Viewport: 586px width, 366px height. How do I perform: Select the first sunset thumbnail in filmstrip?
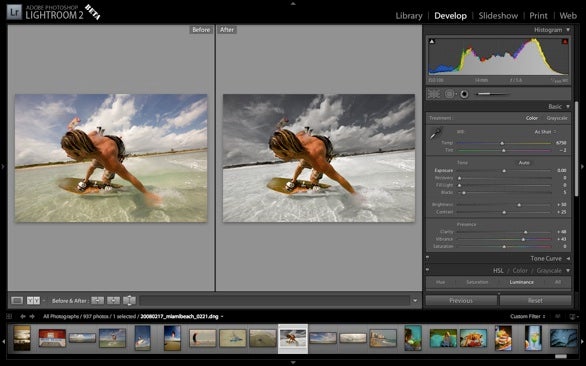click(x=22, y=338)
